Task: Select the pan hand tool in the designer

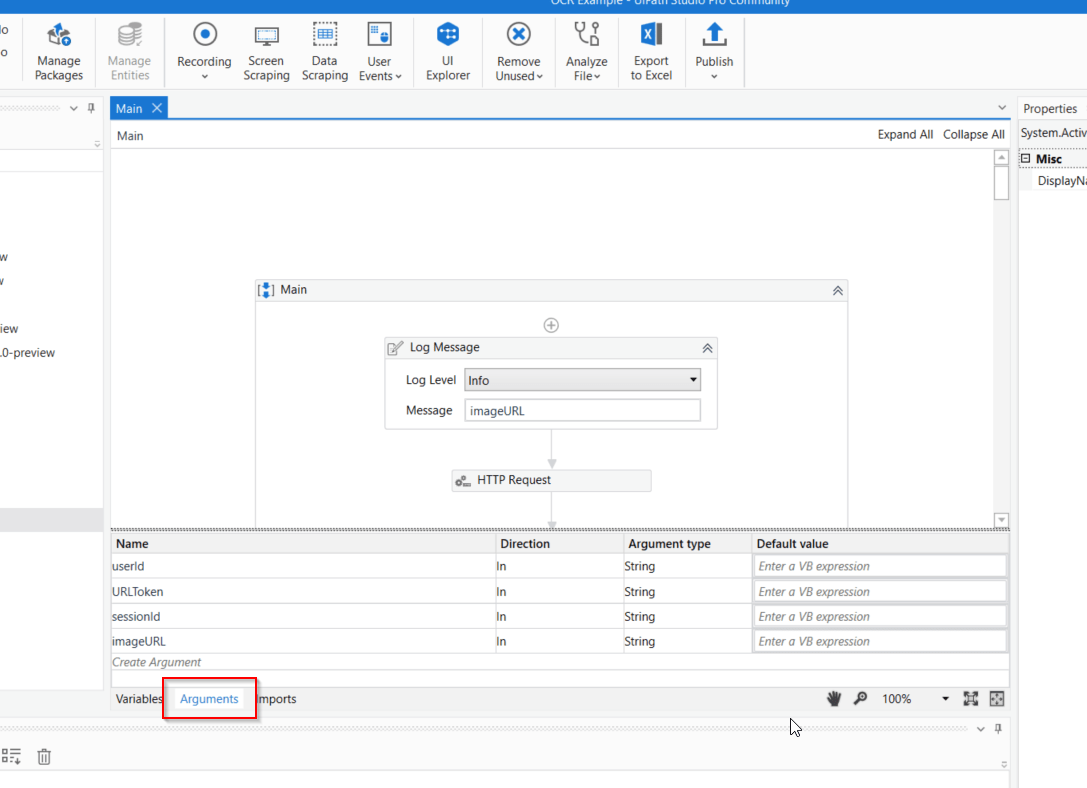Action: coord(835,698)
